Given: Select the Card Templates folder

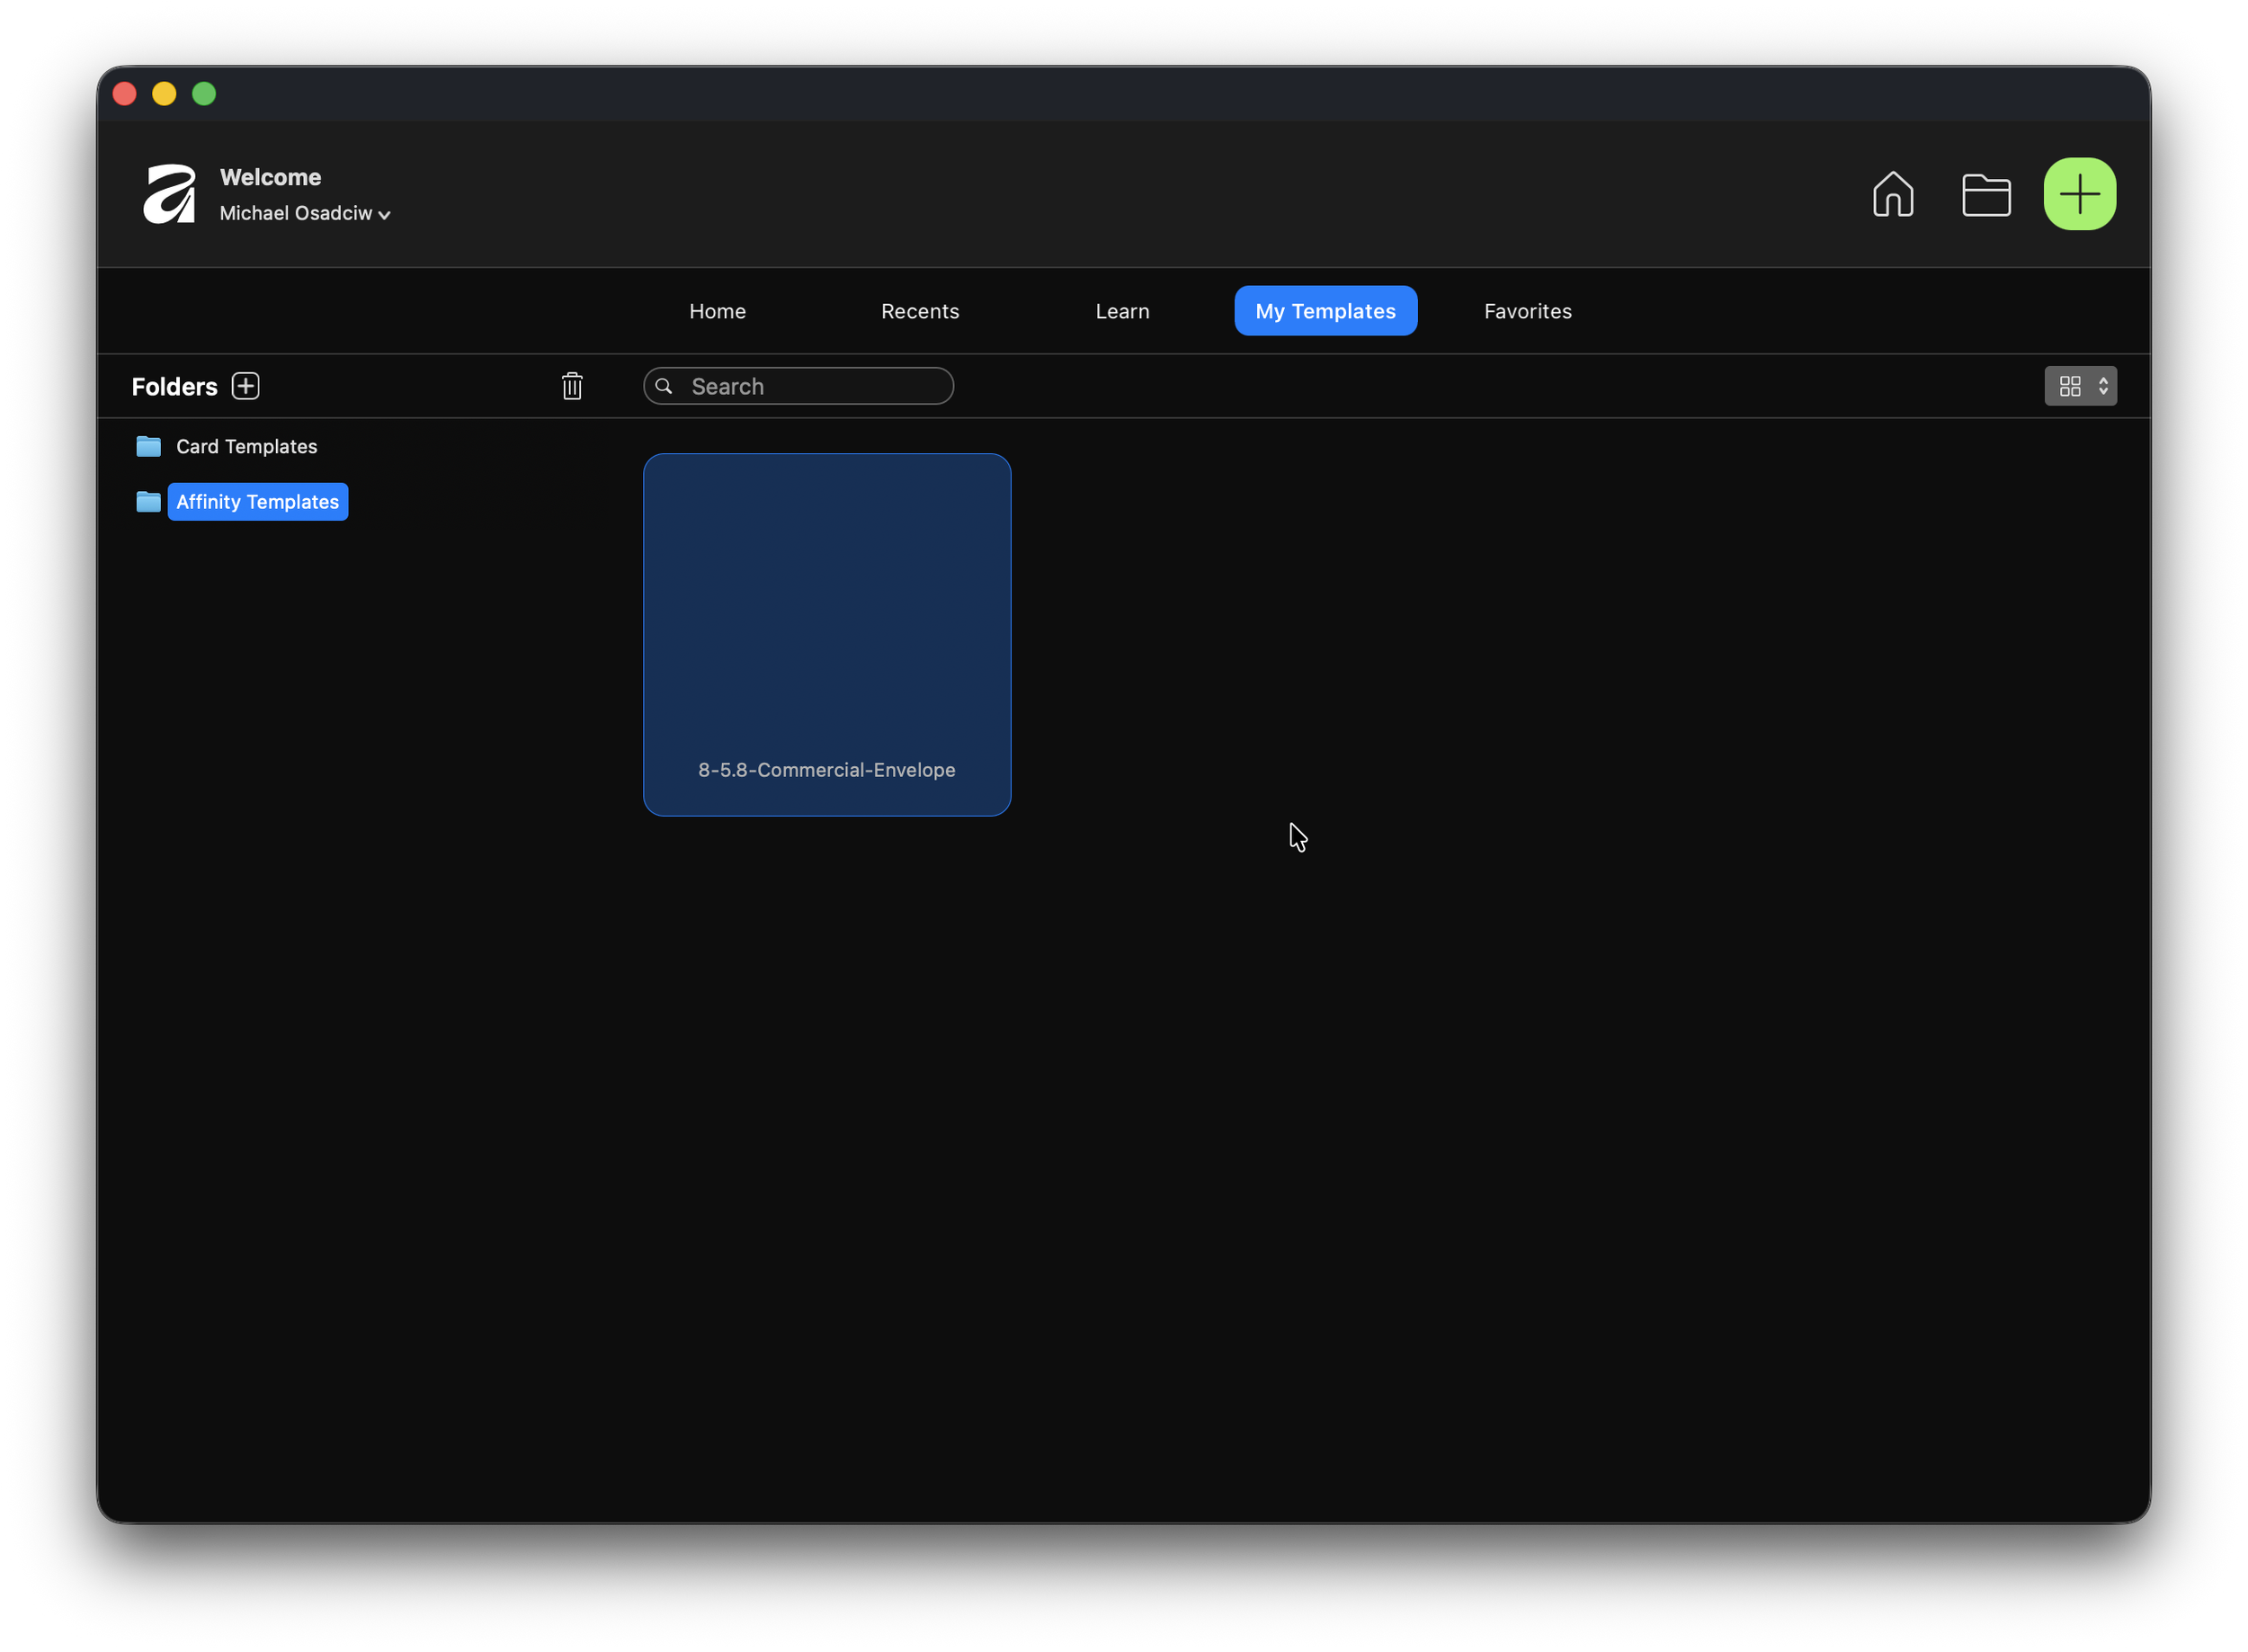Looking at the screenshot, I should [246, 447].
